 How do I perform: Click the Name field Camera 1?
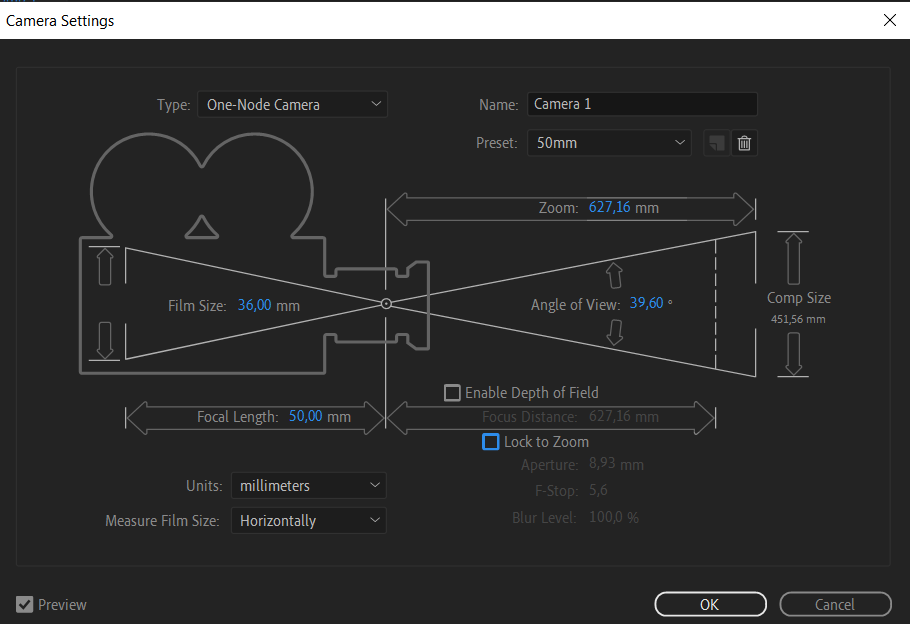click(642, 104)
